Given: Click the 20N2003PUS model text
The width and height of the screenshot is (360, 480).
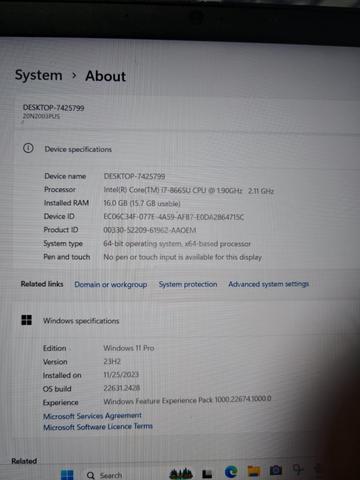Looking at the screenshot, I should click(41, 116).
